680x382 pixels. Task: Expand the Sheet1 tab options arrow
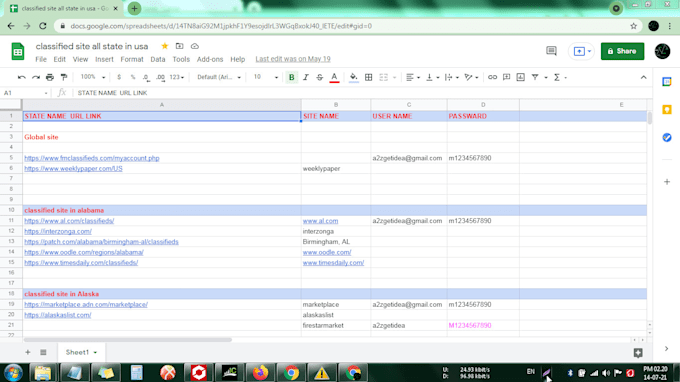pyautogui.click(x=95, y=353)
